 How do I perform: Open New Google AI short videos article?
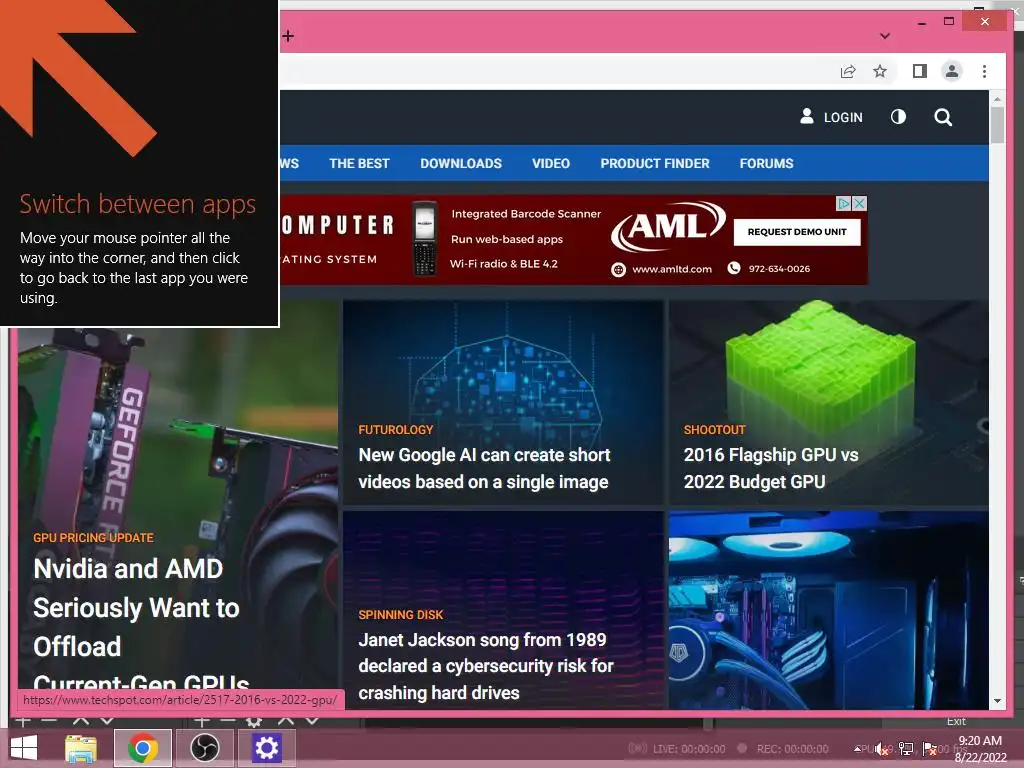[484, 468]
